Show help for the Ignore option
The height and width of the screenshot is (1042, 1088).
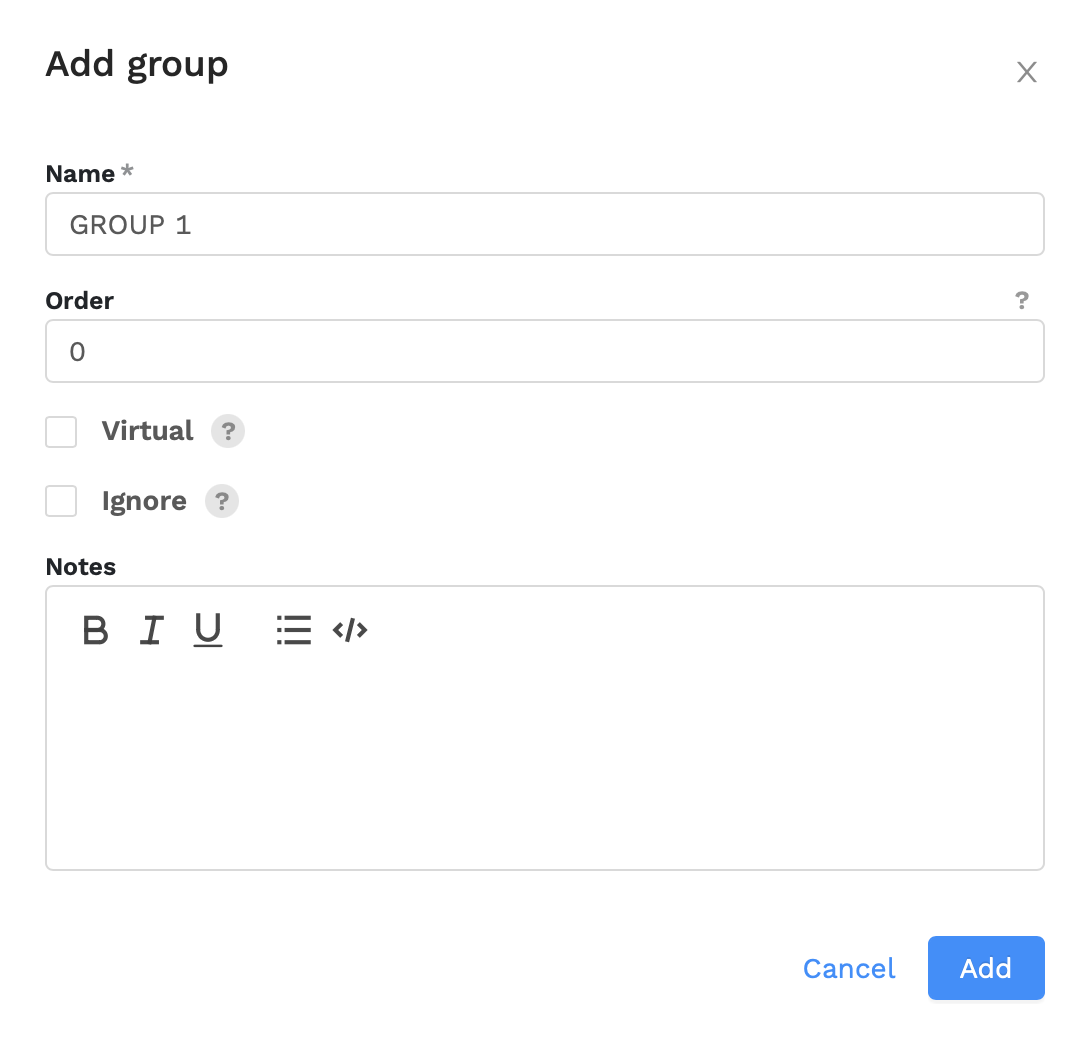(x=222, y=501)
